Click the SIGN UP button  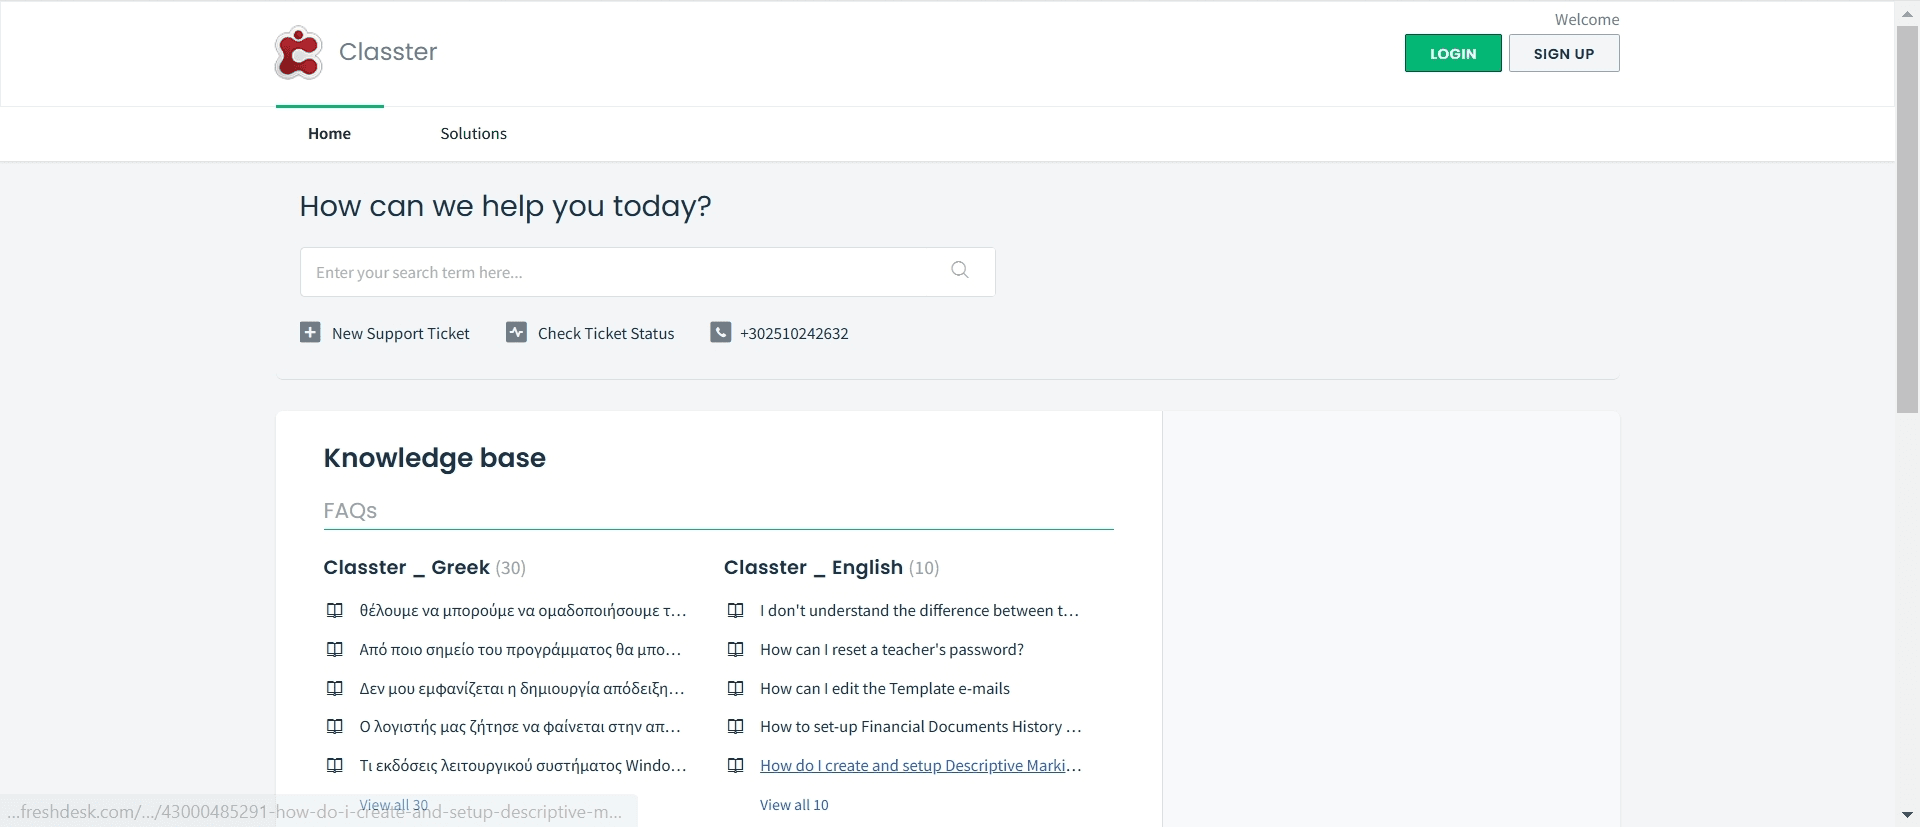pyautogui.click(x=1564, y=53)
